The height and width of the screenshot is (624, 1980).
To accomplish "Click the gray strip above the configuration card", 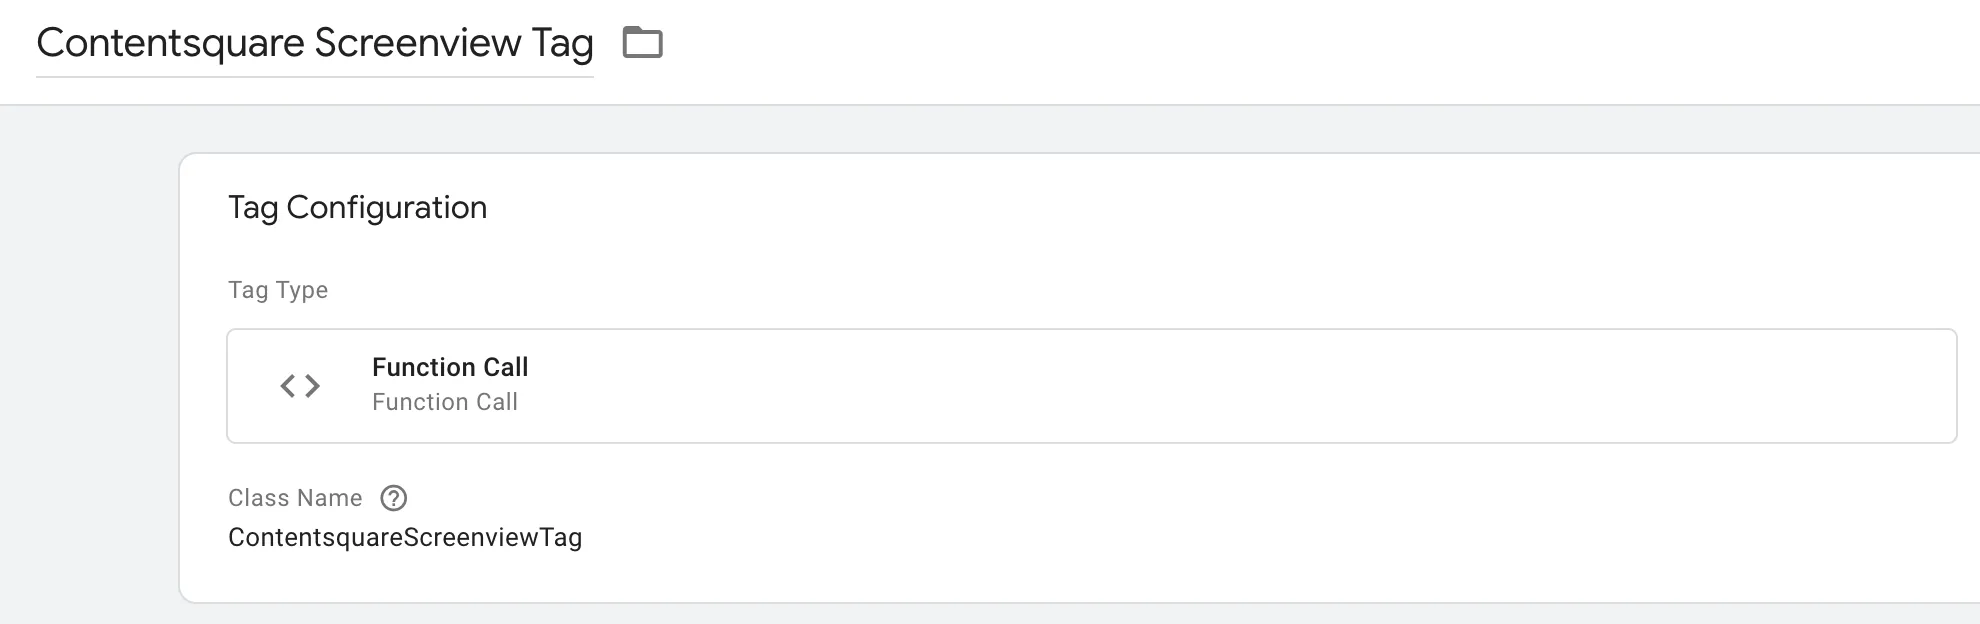I will point(1000,129).
